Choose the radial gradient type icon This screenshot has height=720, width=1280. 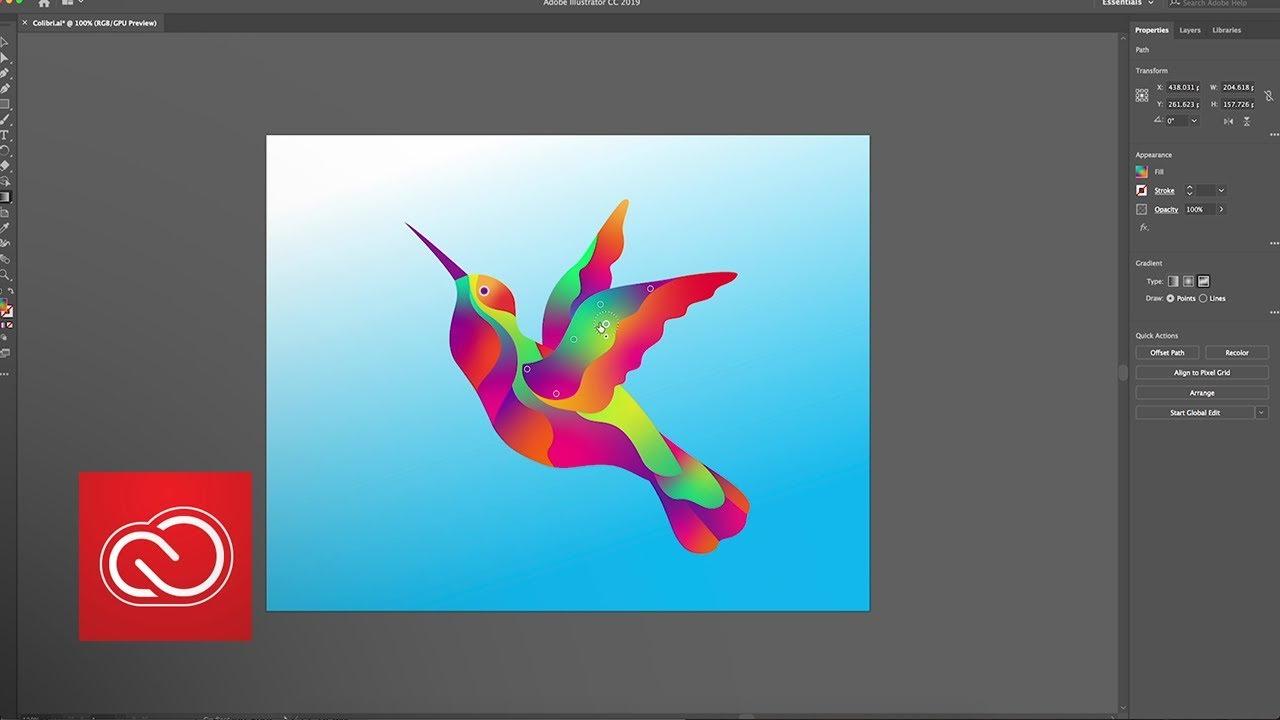click(1188, 282)
